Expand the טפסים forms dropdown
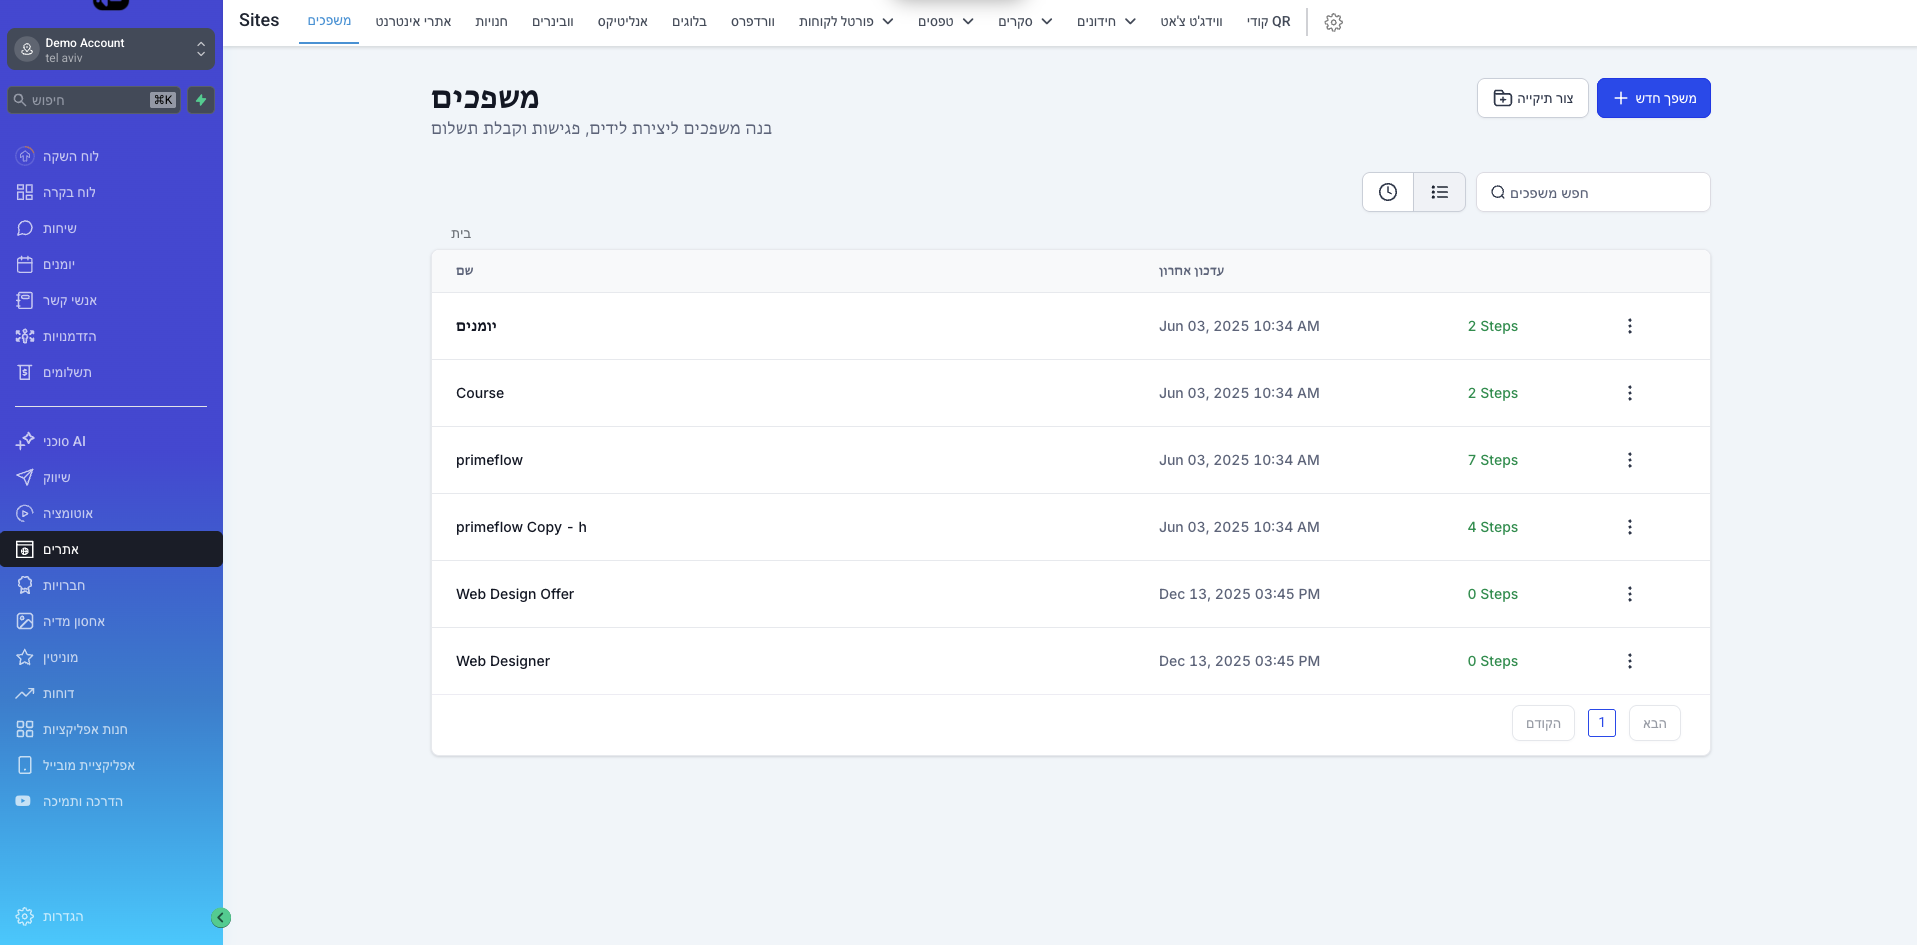Viewport: 1917px width, 945px height. click(x=945, y=22)
